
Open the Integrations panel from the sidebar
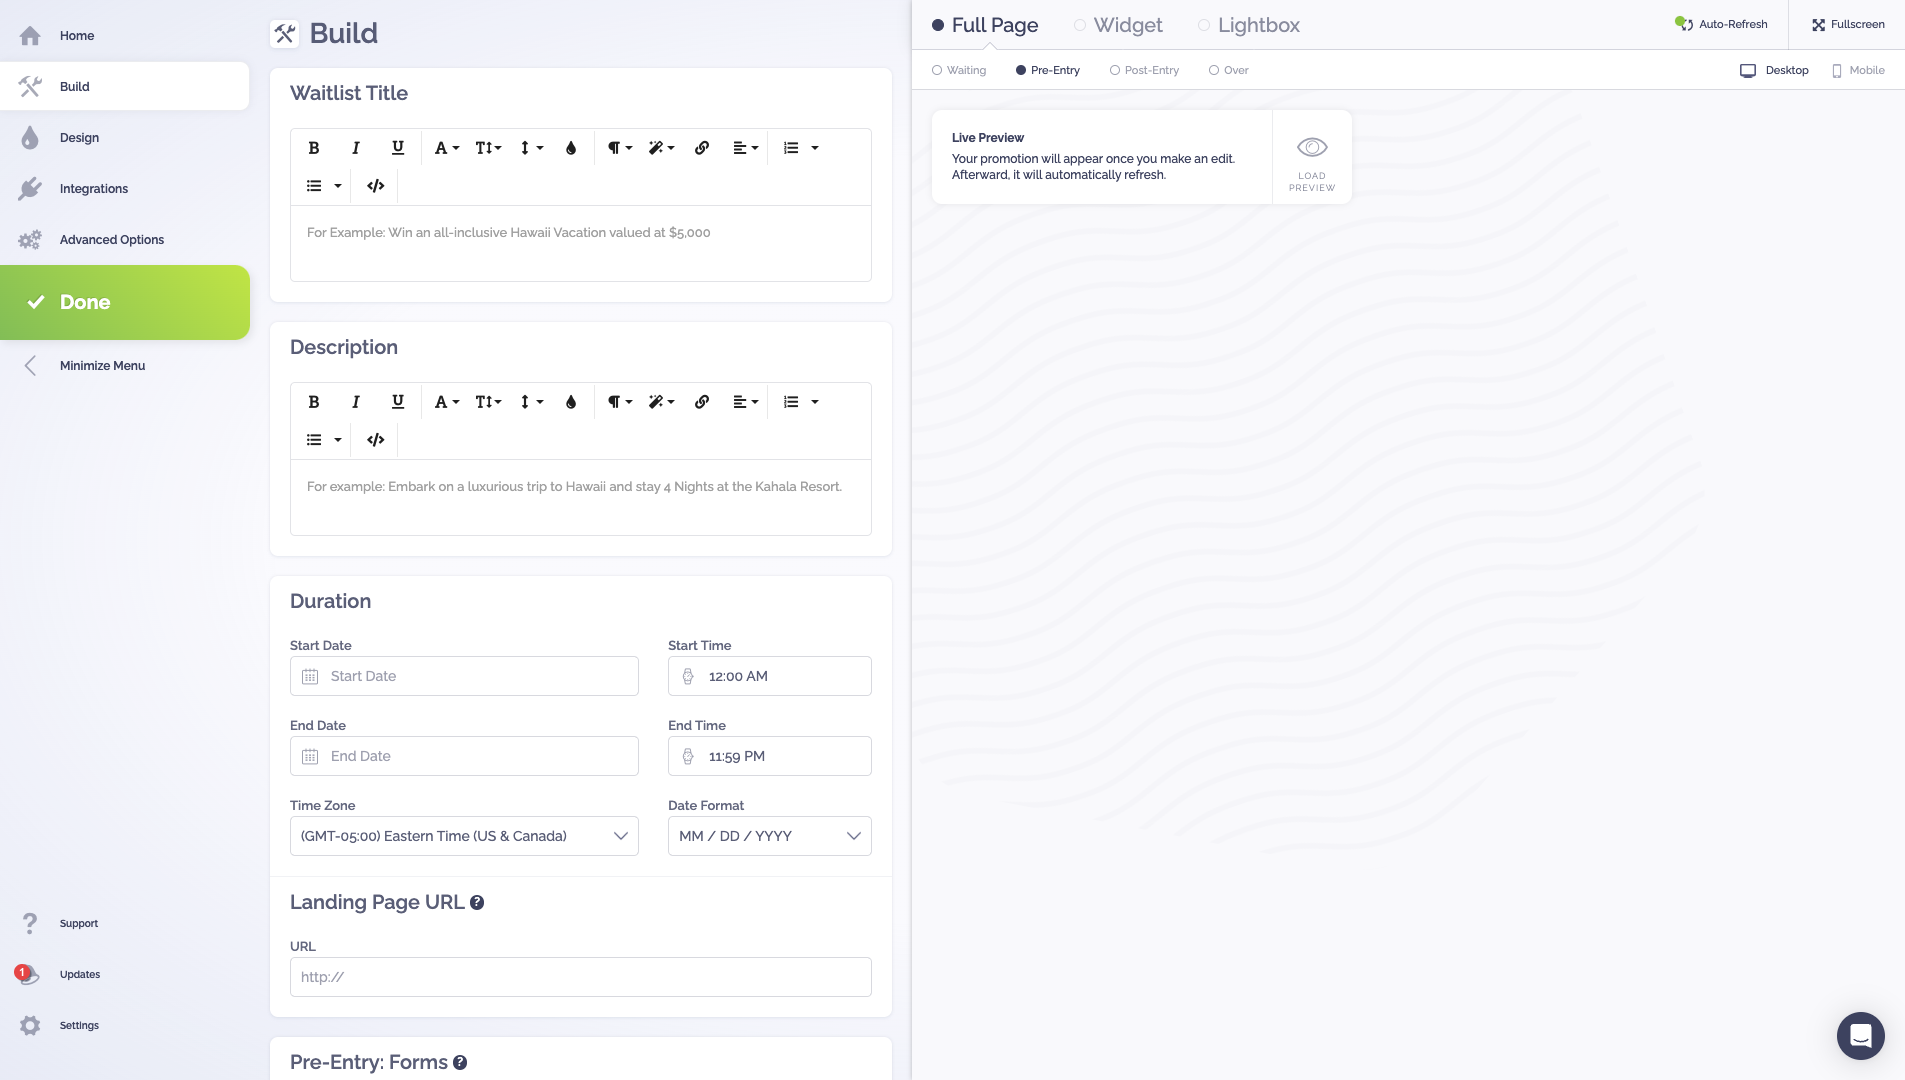click(x=93, y=188)
